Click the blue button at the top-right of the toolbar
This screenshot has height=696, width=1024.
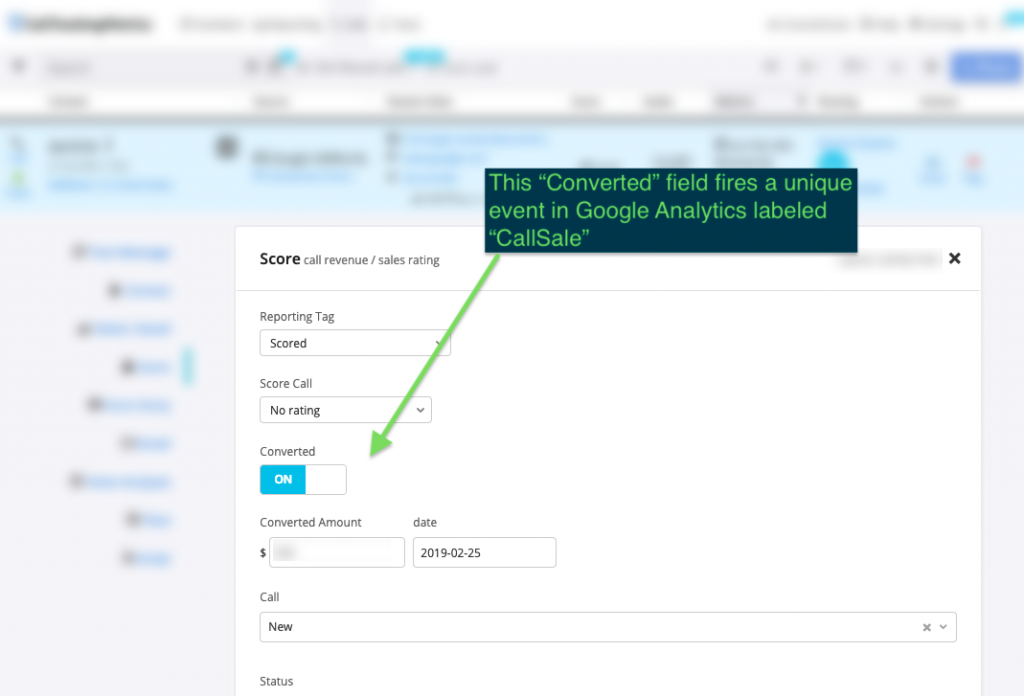(986, 66)
